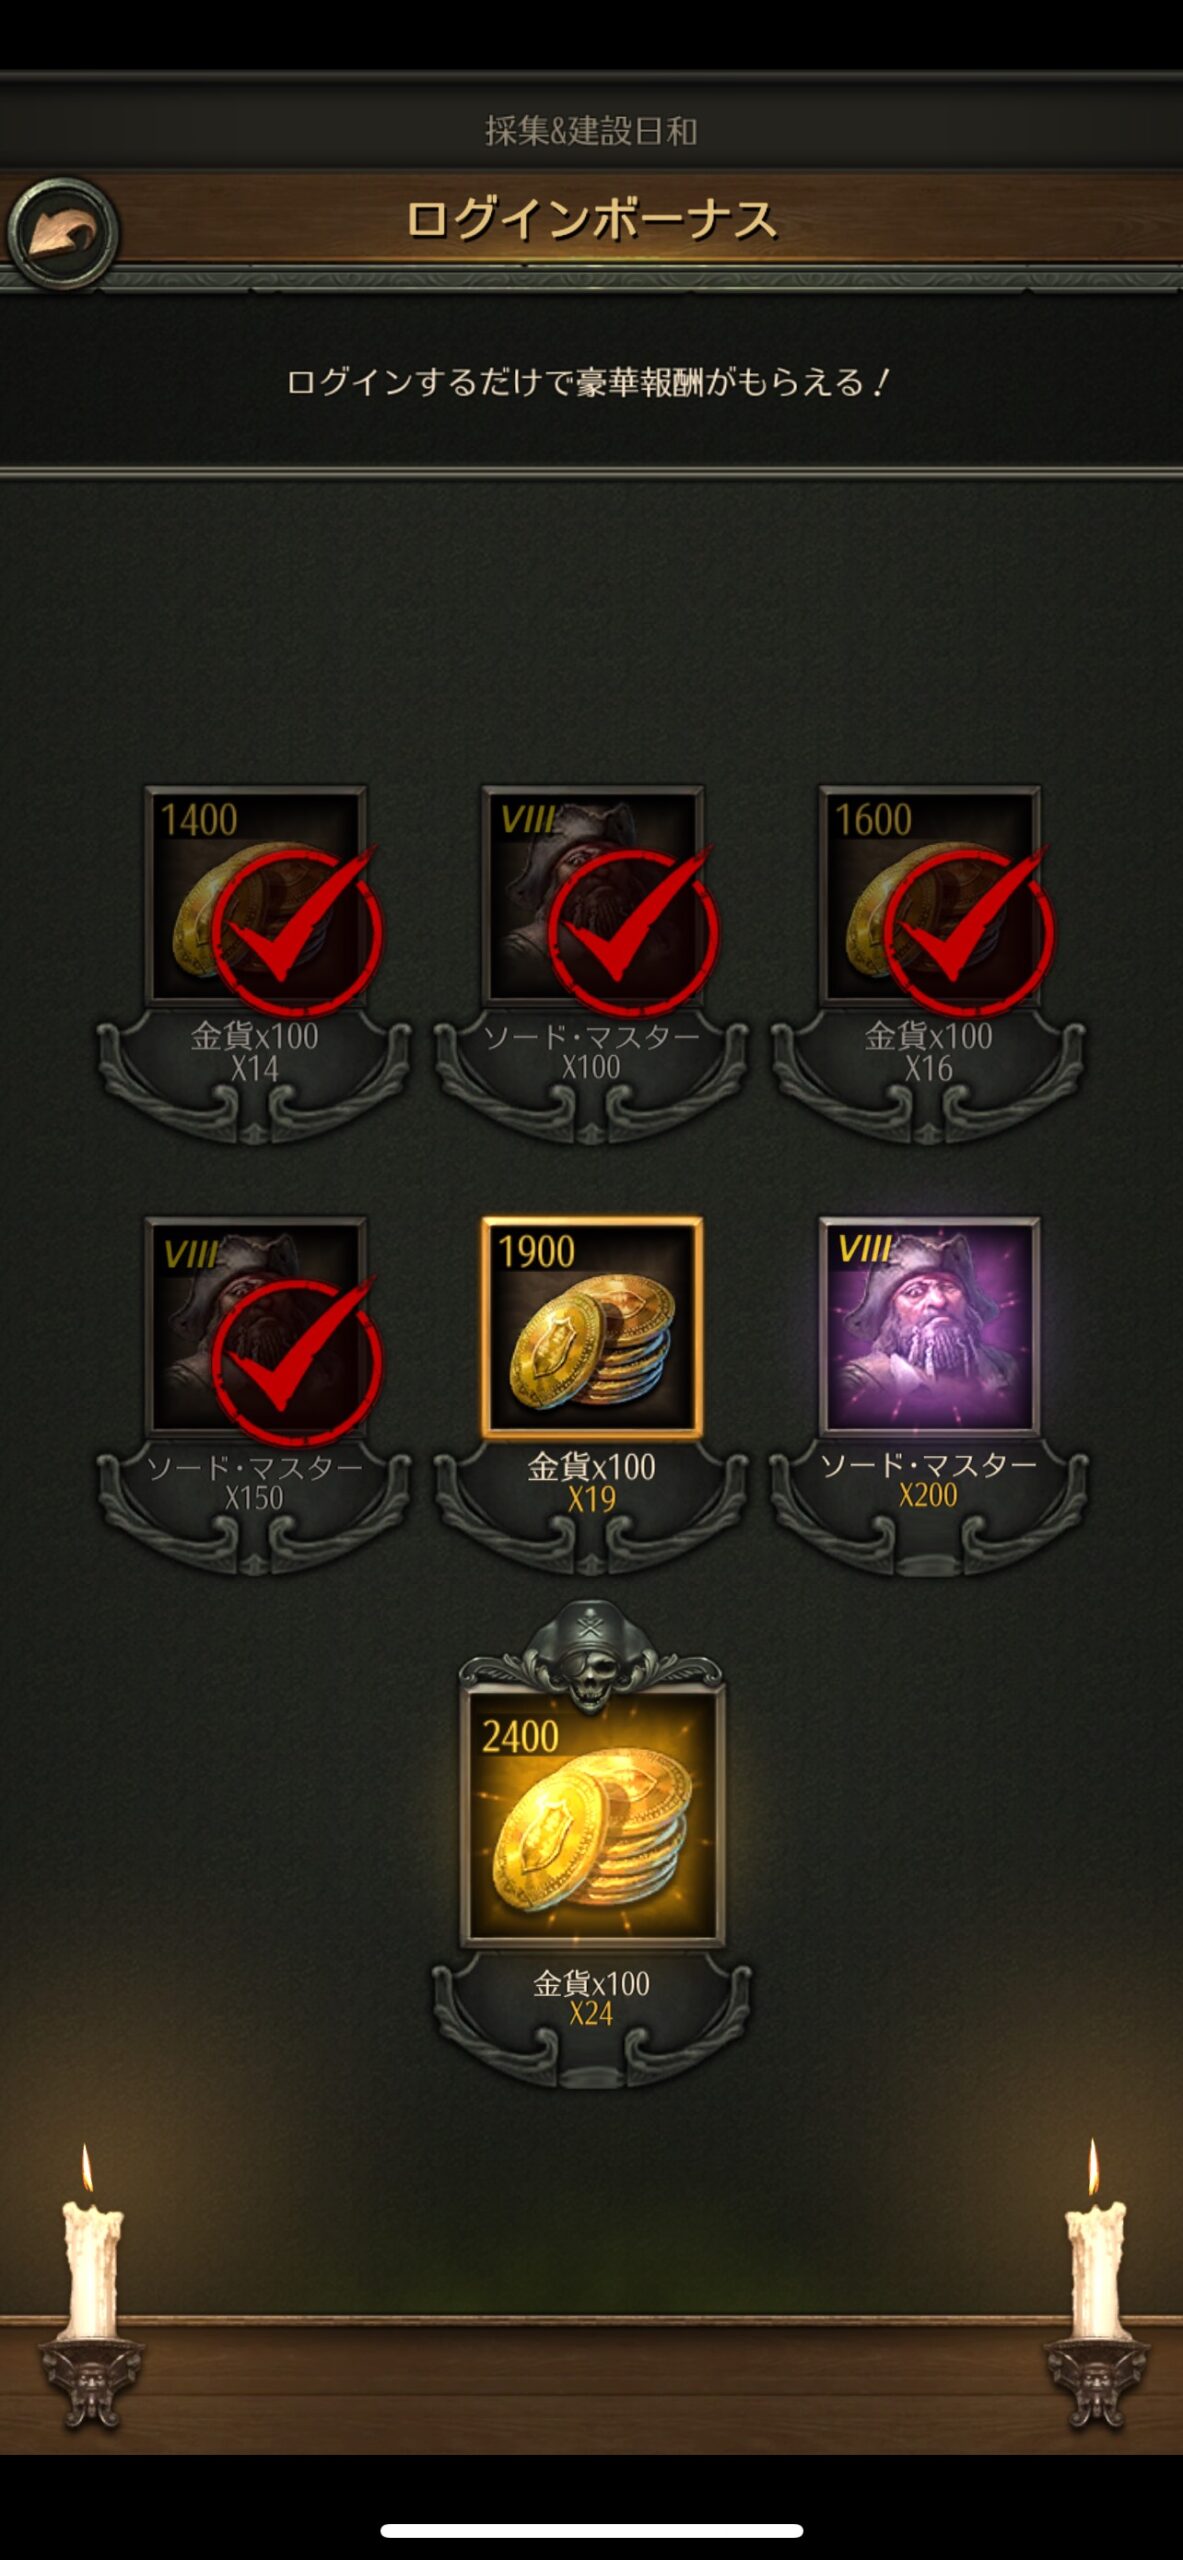Tap the ログインボーナス header banner
The image size is (1183, 2560).
(x=591, y=220)
